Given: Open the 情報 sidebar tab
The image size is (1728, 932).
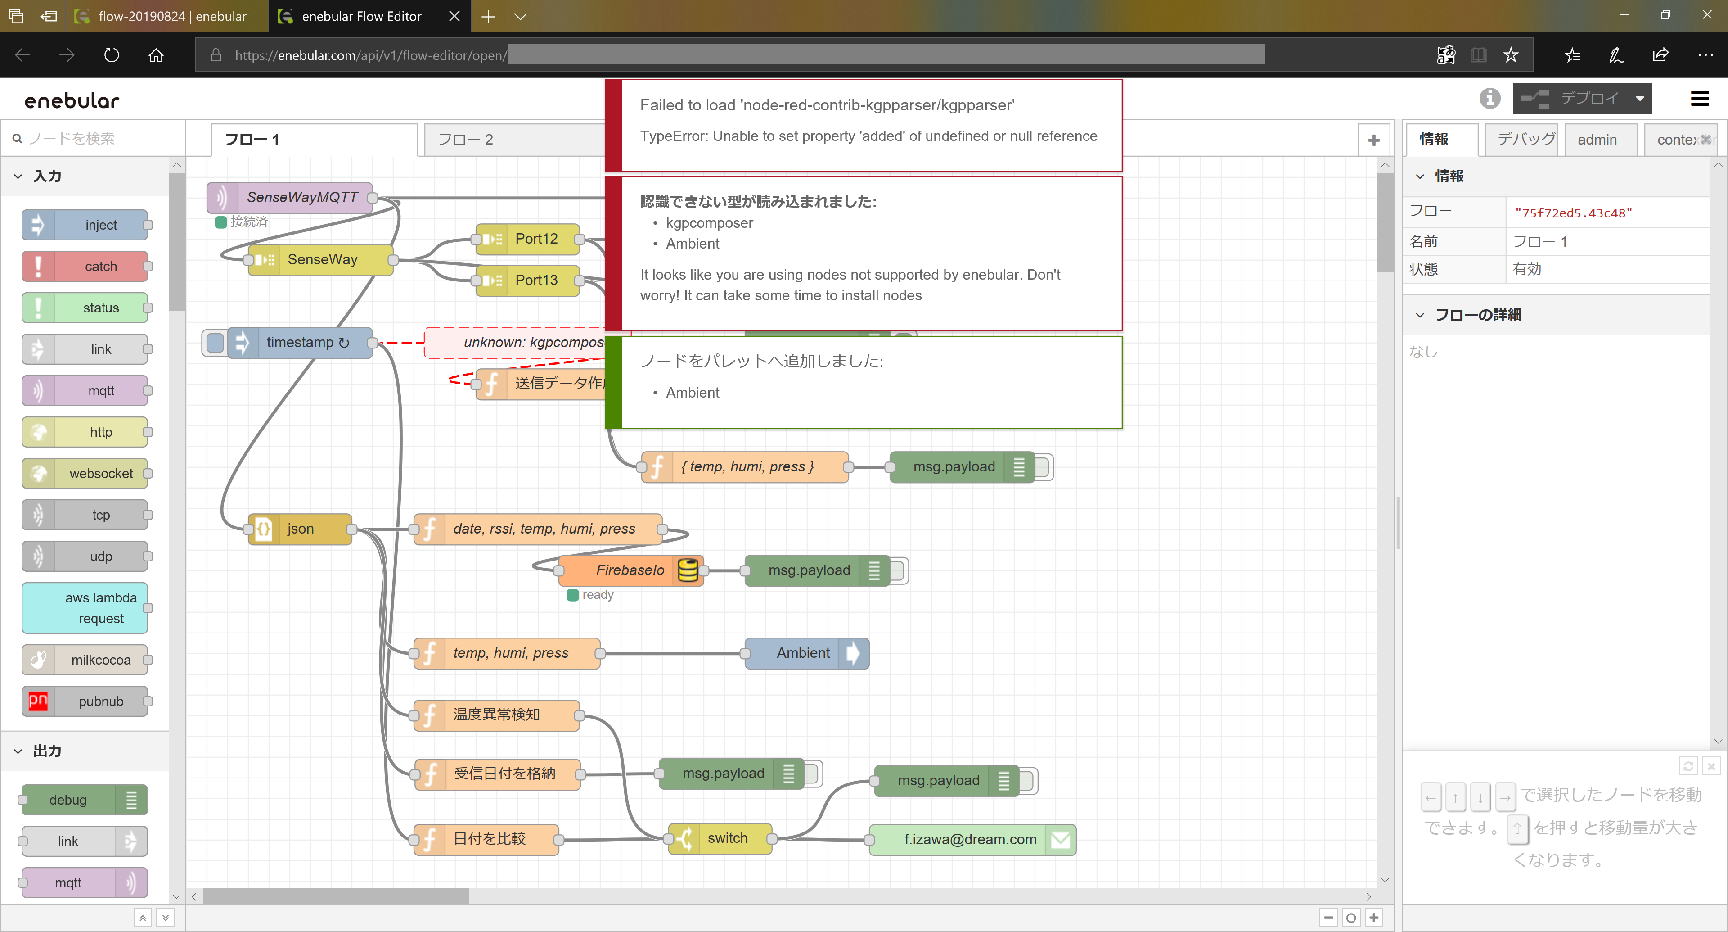Looking at the screenshot, I should (x=1441, y=140).
